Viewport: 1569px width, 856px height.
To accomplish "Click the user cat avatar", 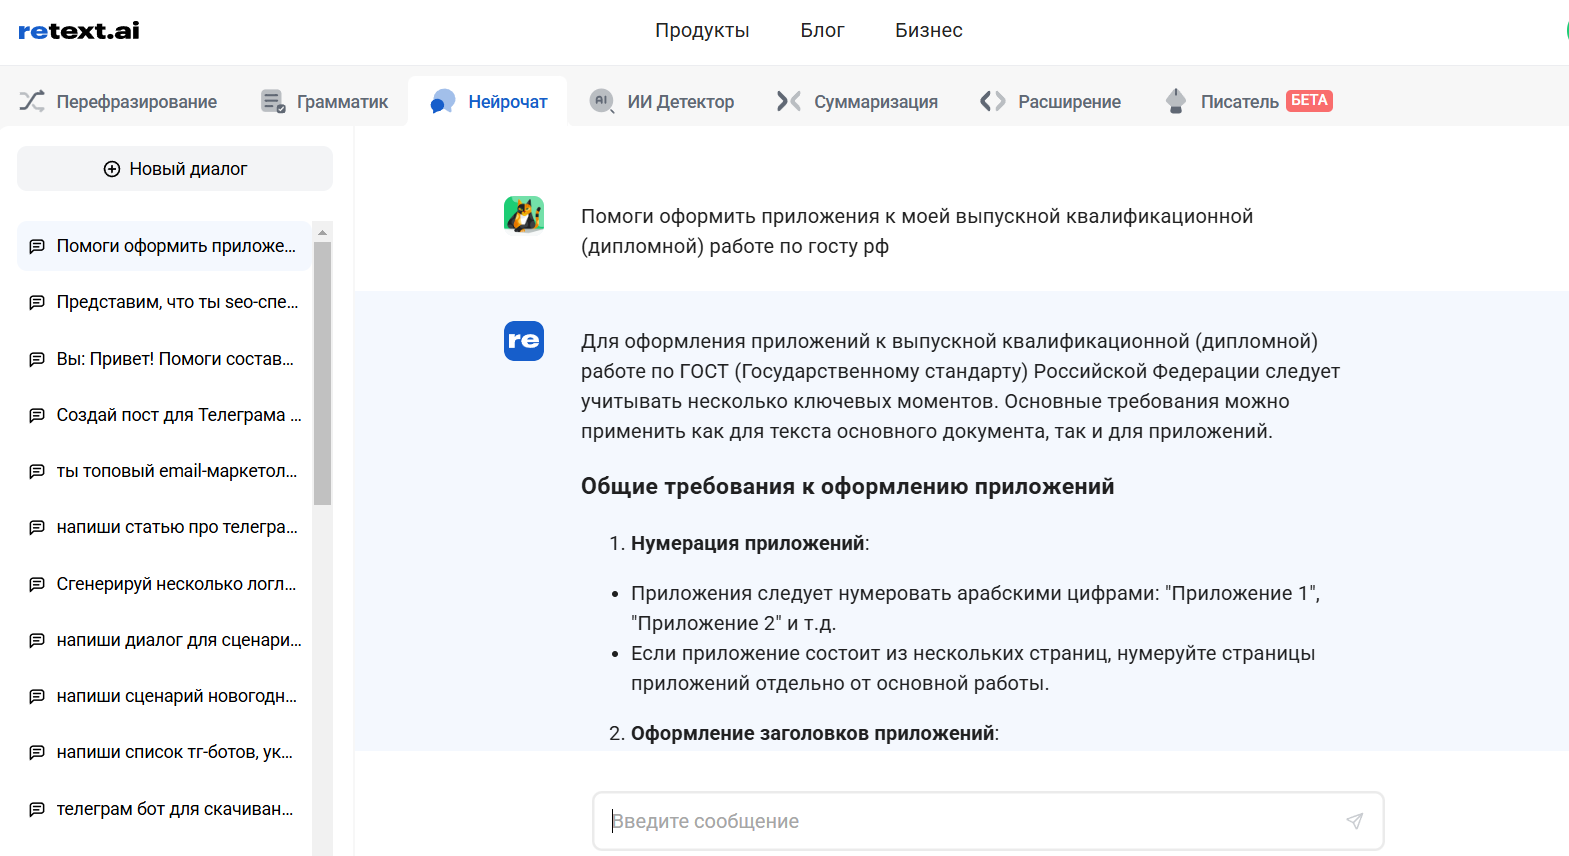I will pos(523,215).
